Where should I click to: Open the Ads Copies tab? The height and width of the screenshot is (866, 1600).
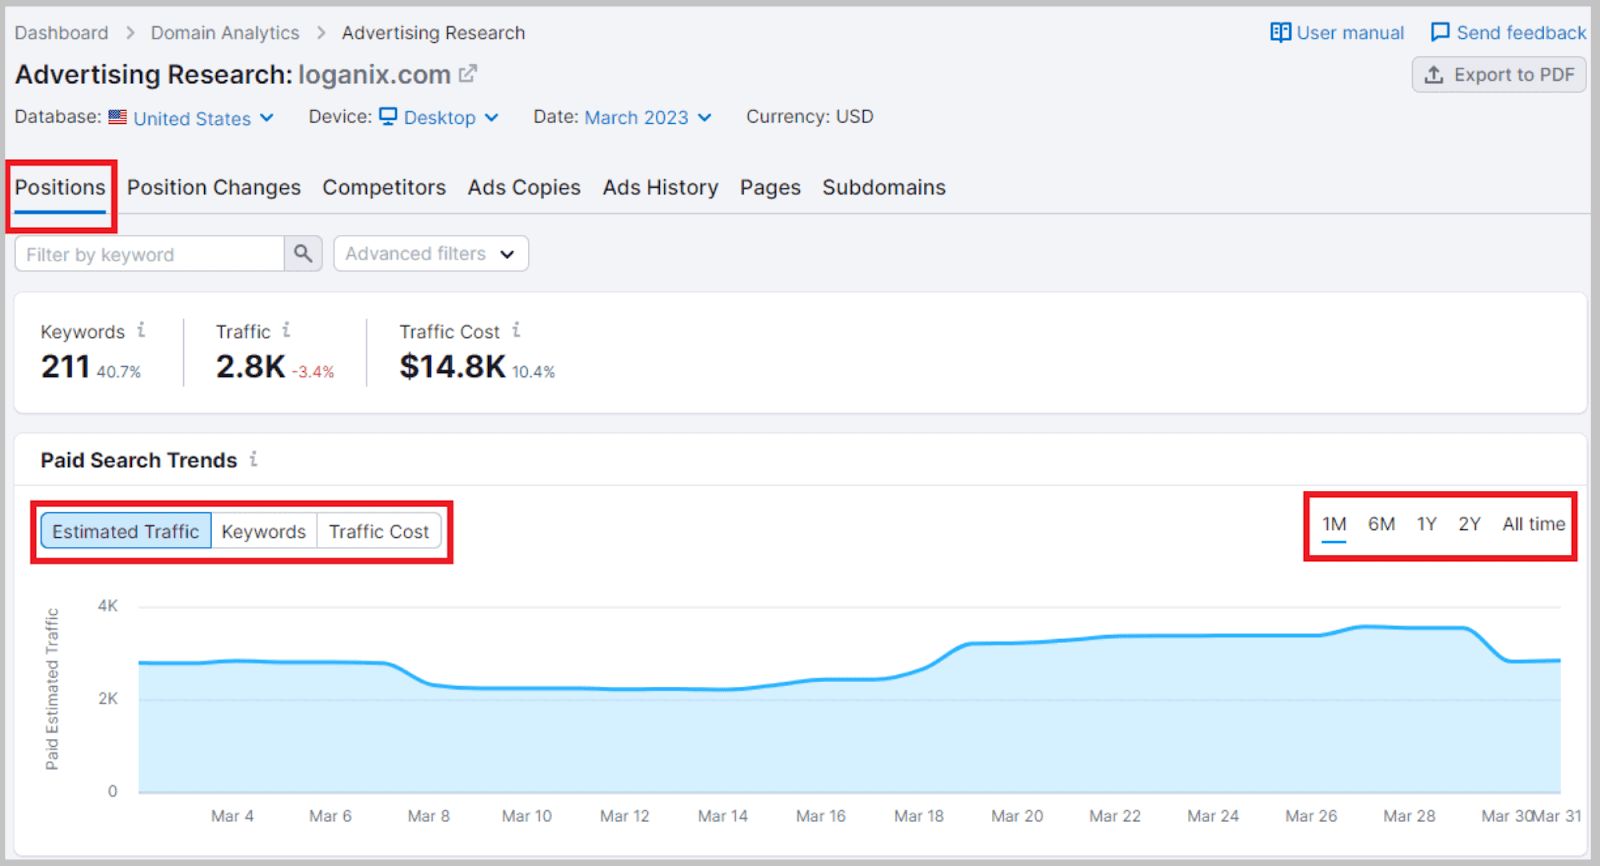tap(524, 188)
